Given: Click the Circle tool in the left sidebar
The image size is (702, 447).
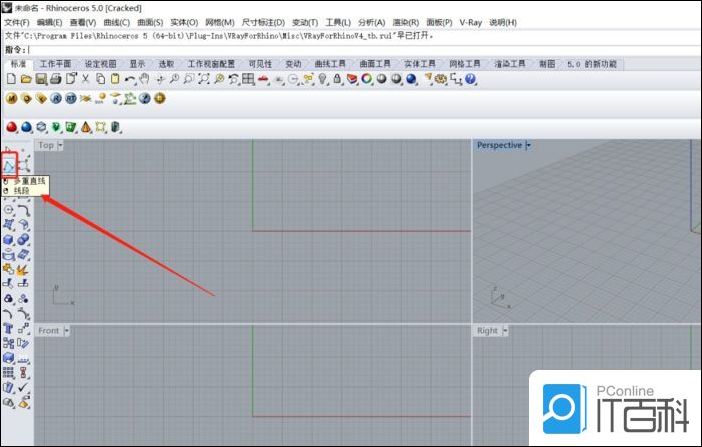Looking at the screenshot, I should tap(9, 210).
